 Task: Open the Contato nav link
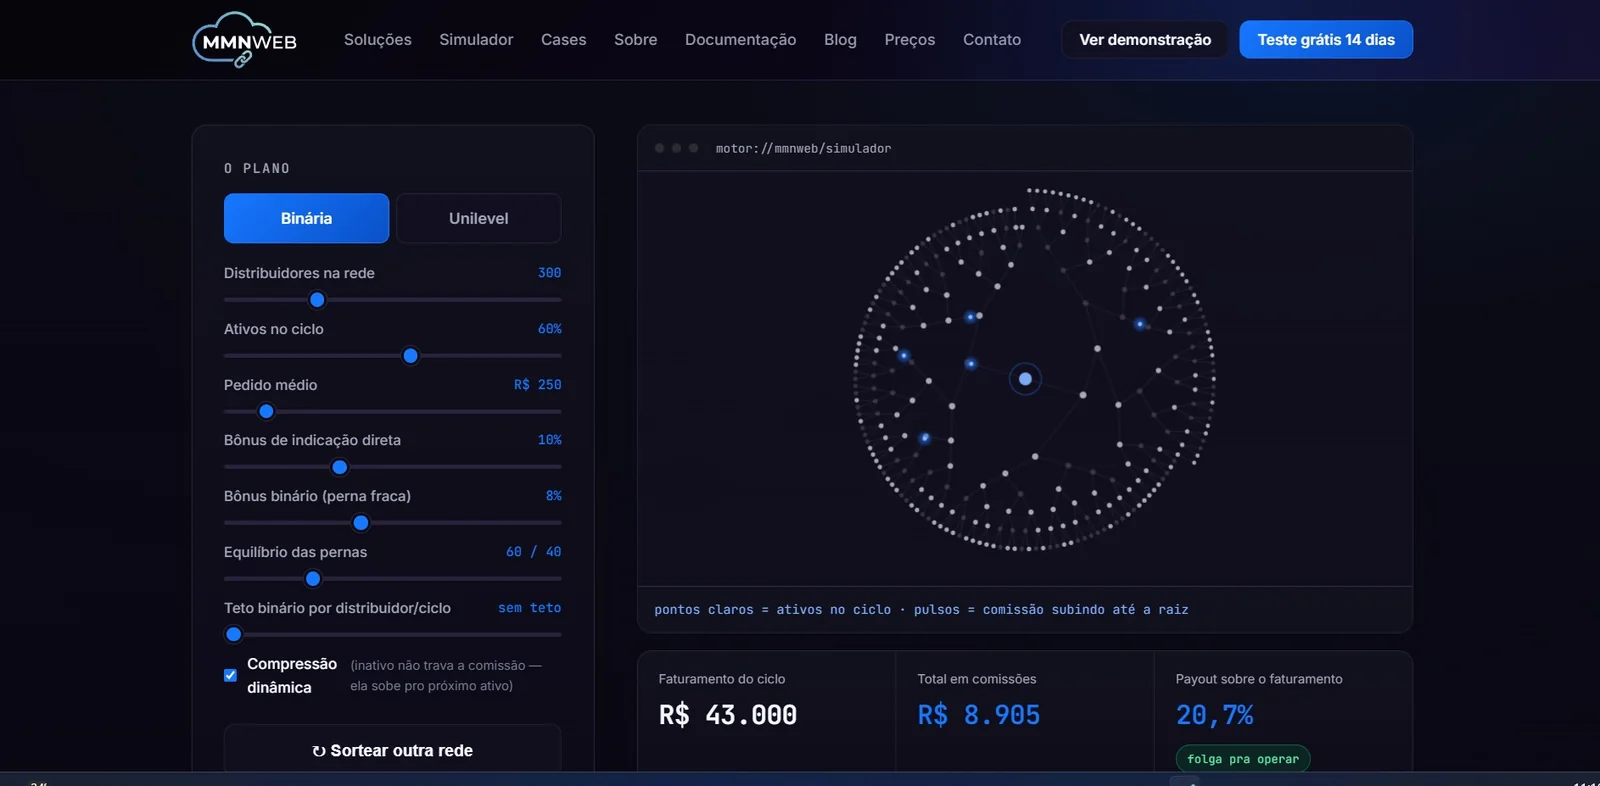[x=992, y=40]
